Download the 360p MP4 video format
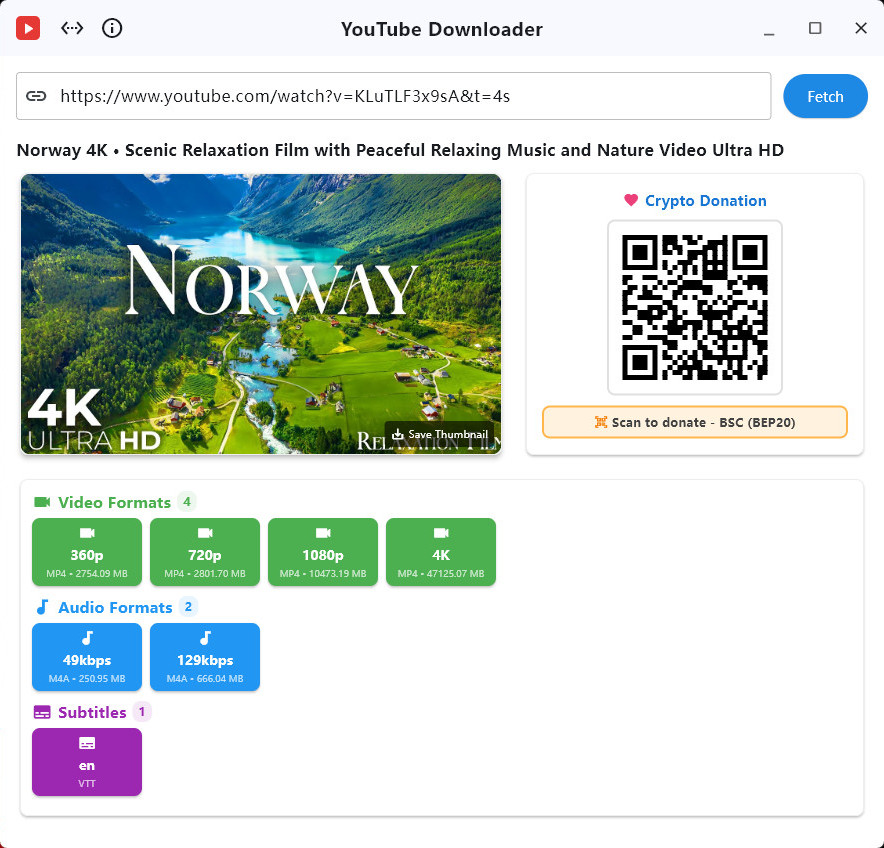The height and width of the screenshot is (848, 884). [87, 552]
